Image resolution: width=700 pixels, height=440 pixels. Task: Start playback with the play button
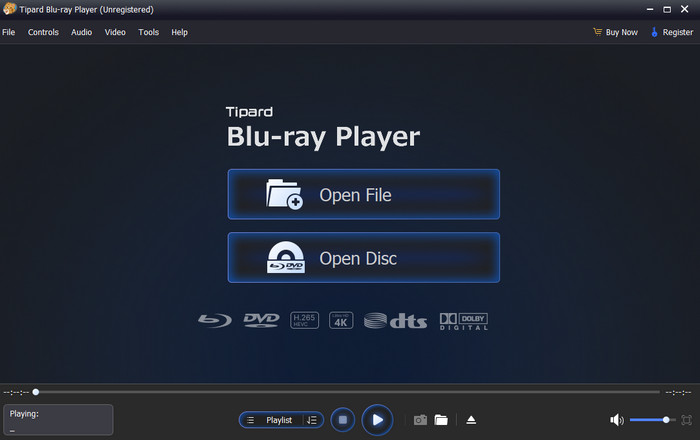point(377,419)
